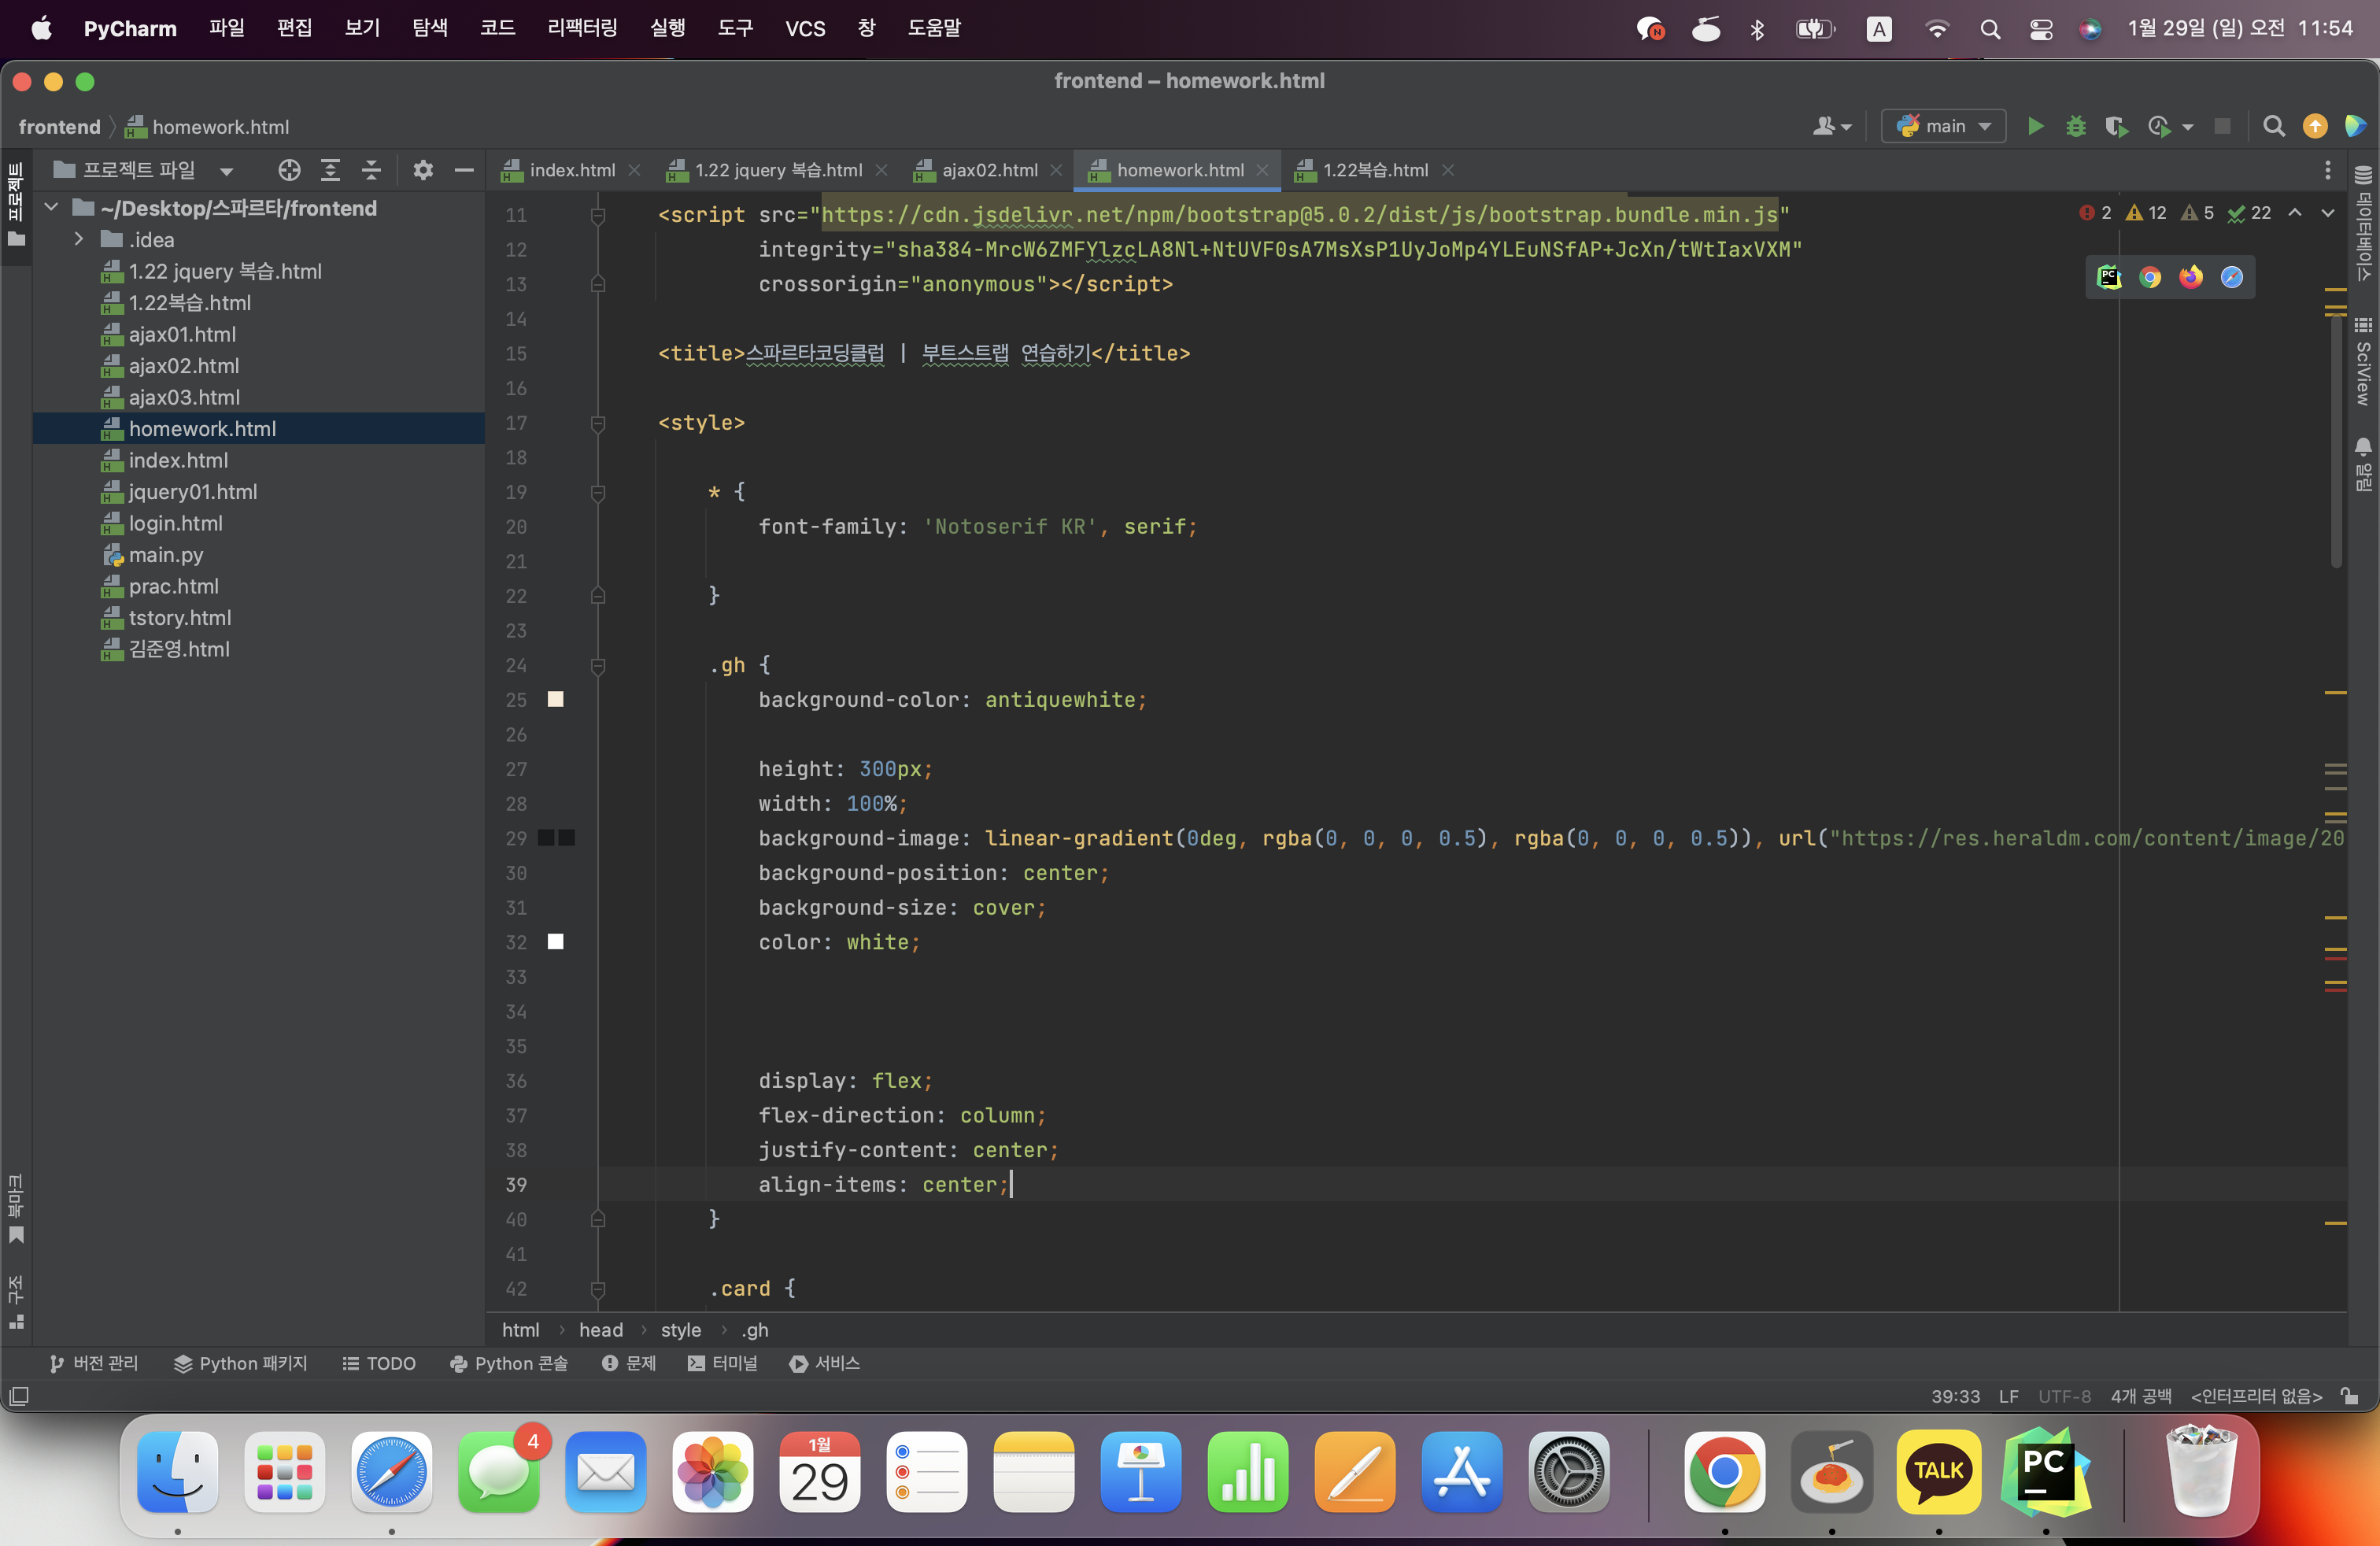Image resolution: width=2380 pixels, height=1546 pixels.
Task: Open the editor tabs more-options menu
Action: tap(2328, 170)
